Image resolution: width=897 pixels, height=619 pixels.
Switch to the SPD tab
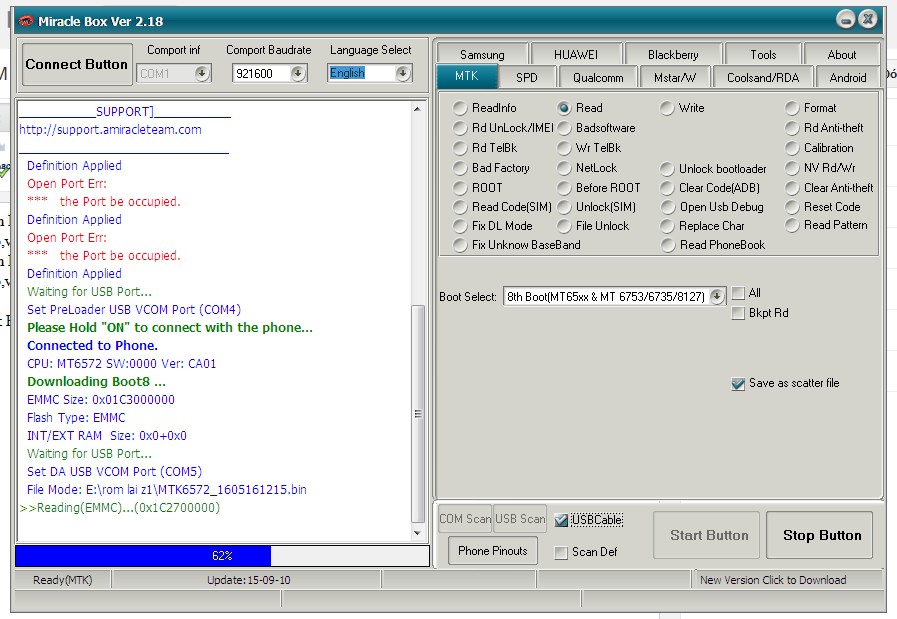point(527,78)
